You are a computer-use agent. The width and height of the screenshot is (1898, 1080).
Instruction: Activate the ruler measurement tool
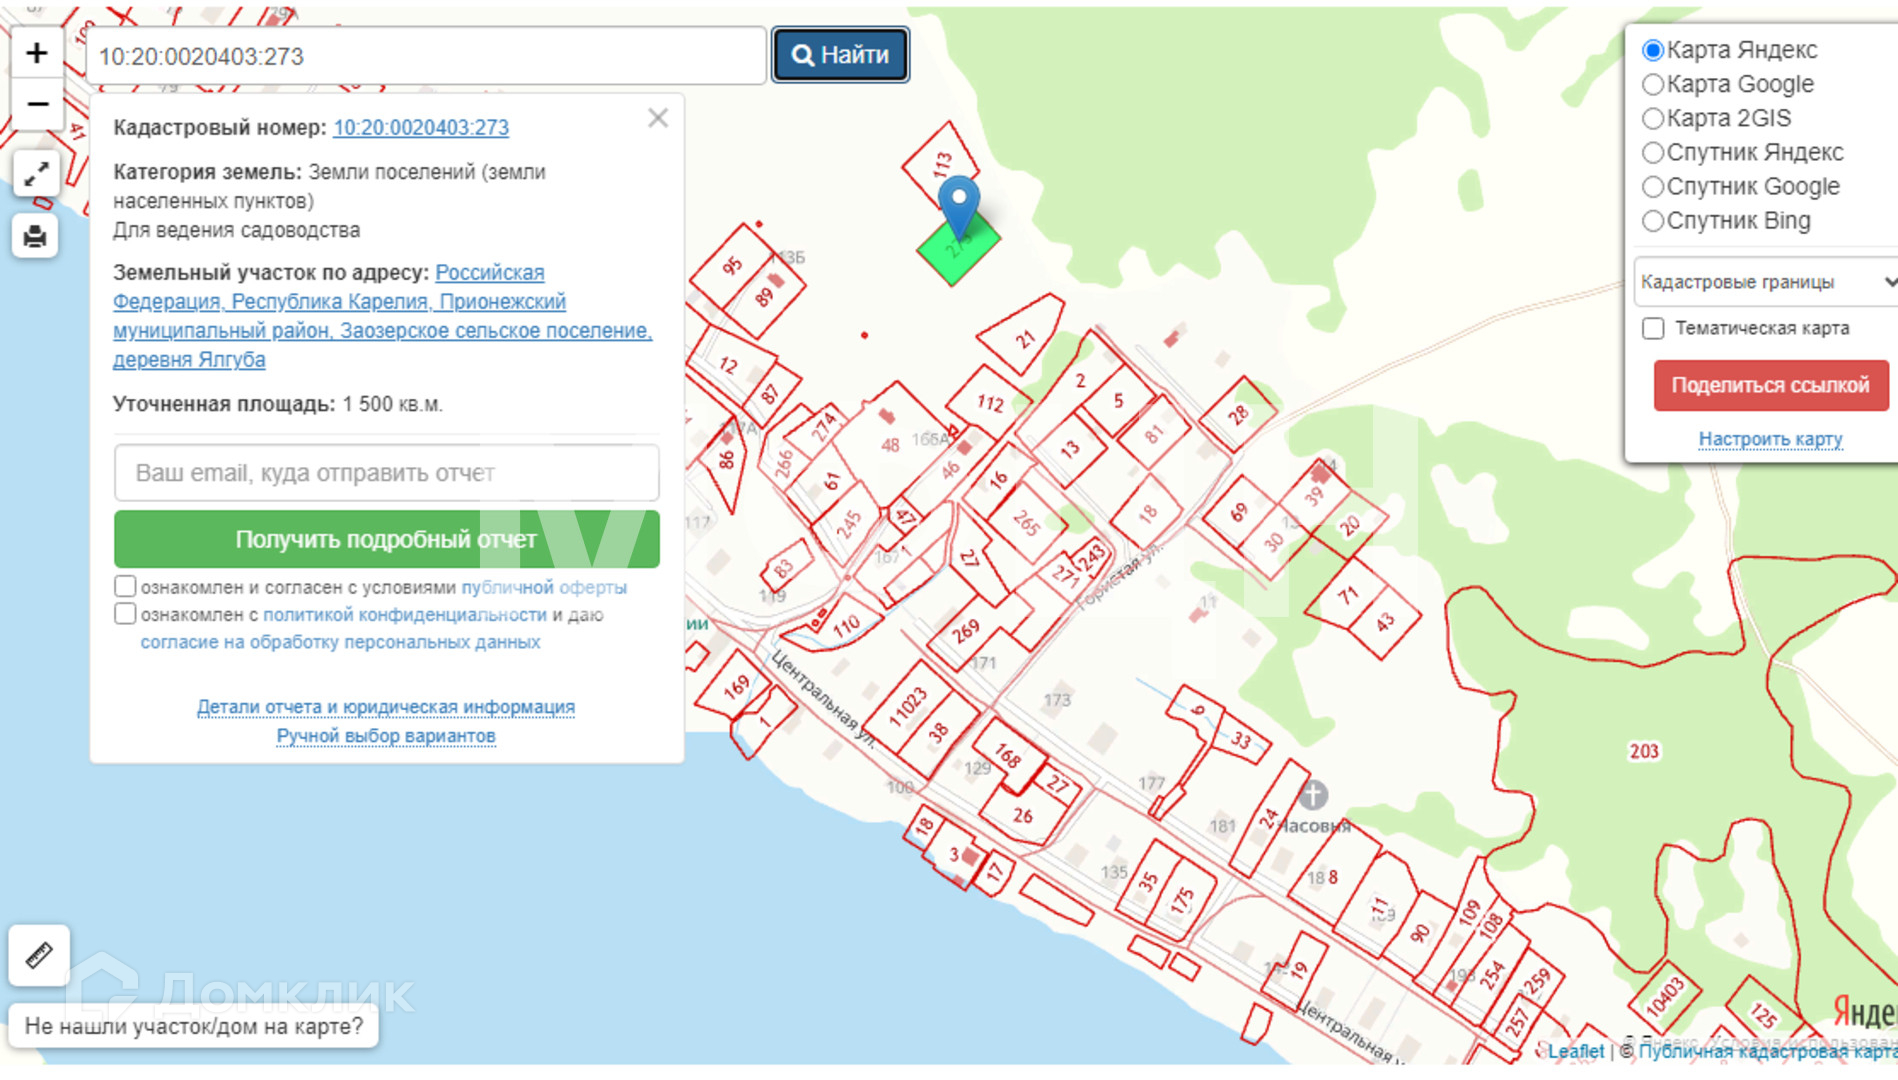[x=39, y=955]
